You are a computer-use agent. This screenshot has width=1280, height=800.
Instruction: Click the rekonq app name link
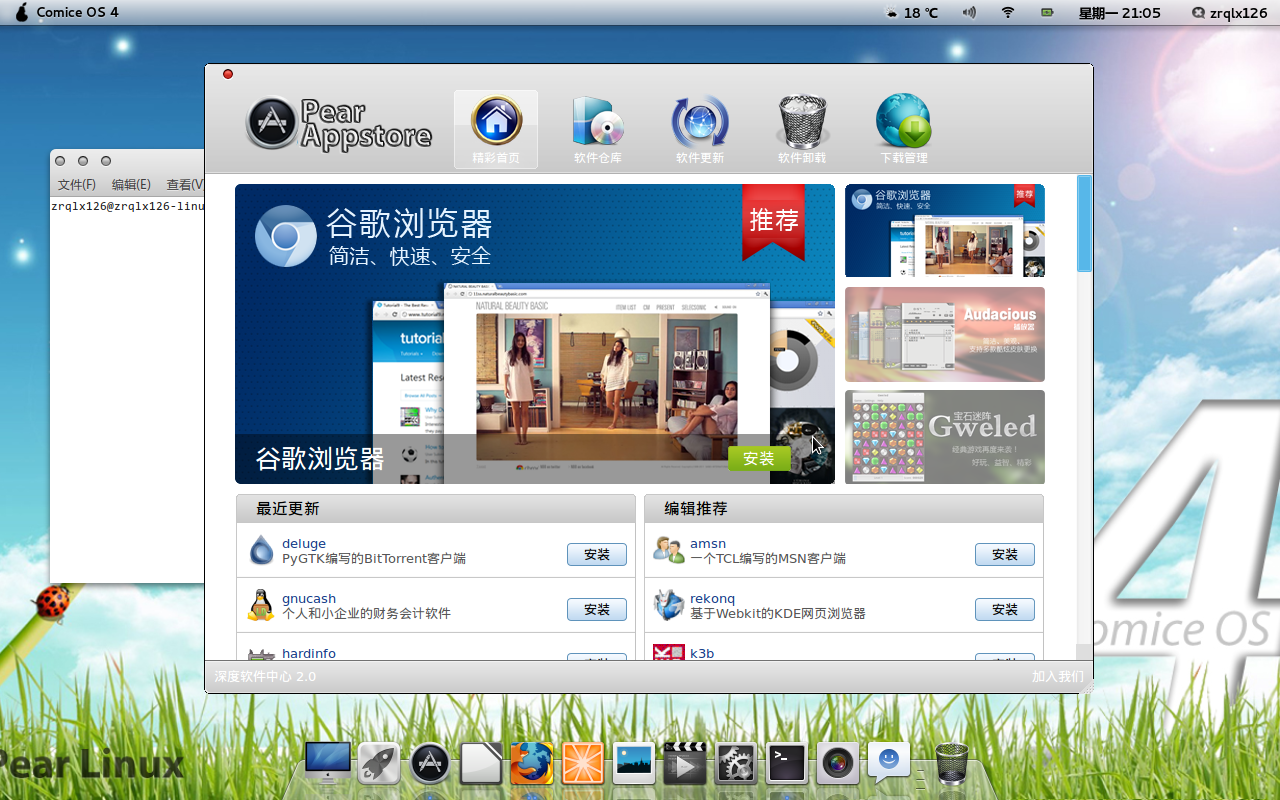tap(712, 599)
